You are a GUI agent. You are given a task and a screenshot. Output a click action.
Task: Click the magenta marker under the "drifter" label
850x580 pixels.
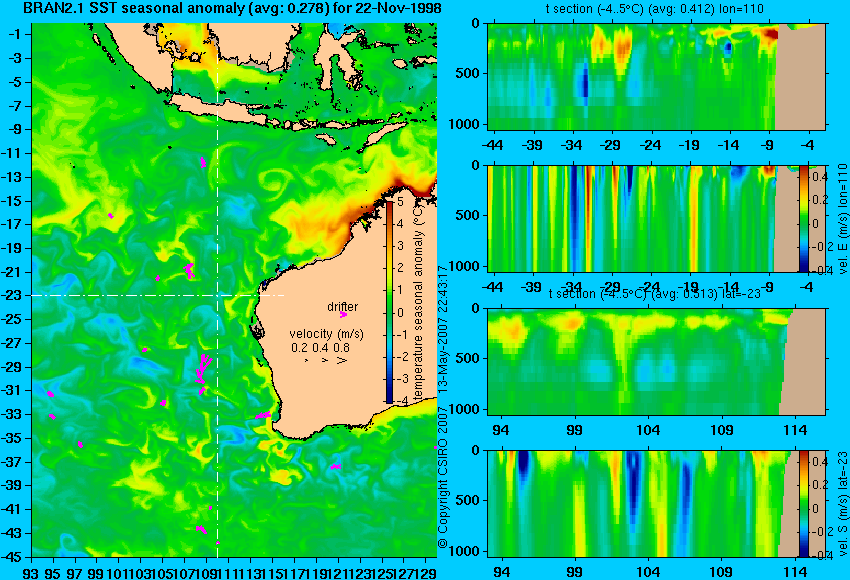click(343, 314)
